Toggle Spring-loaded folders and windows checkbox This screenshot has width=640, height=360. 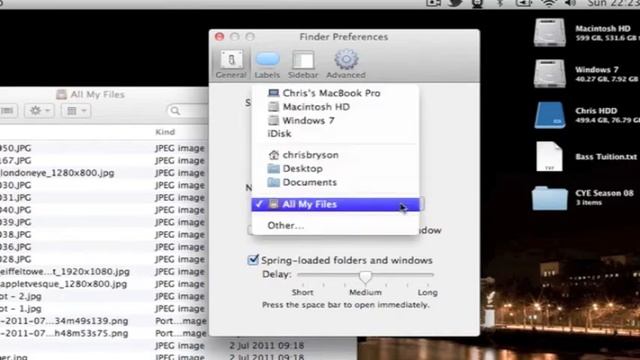pyautogui.click(x=253, y=260)
